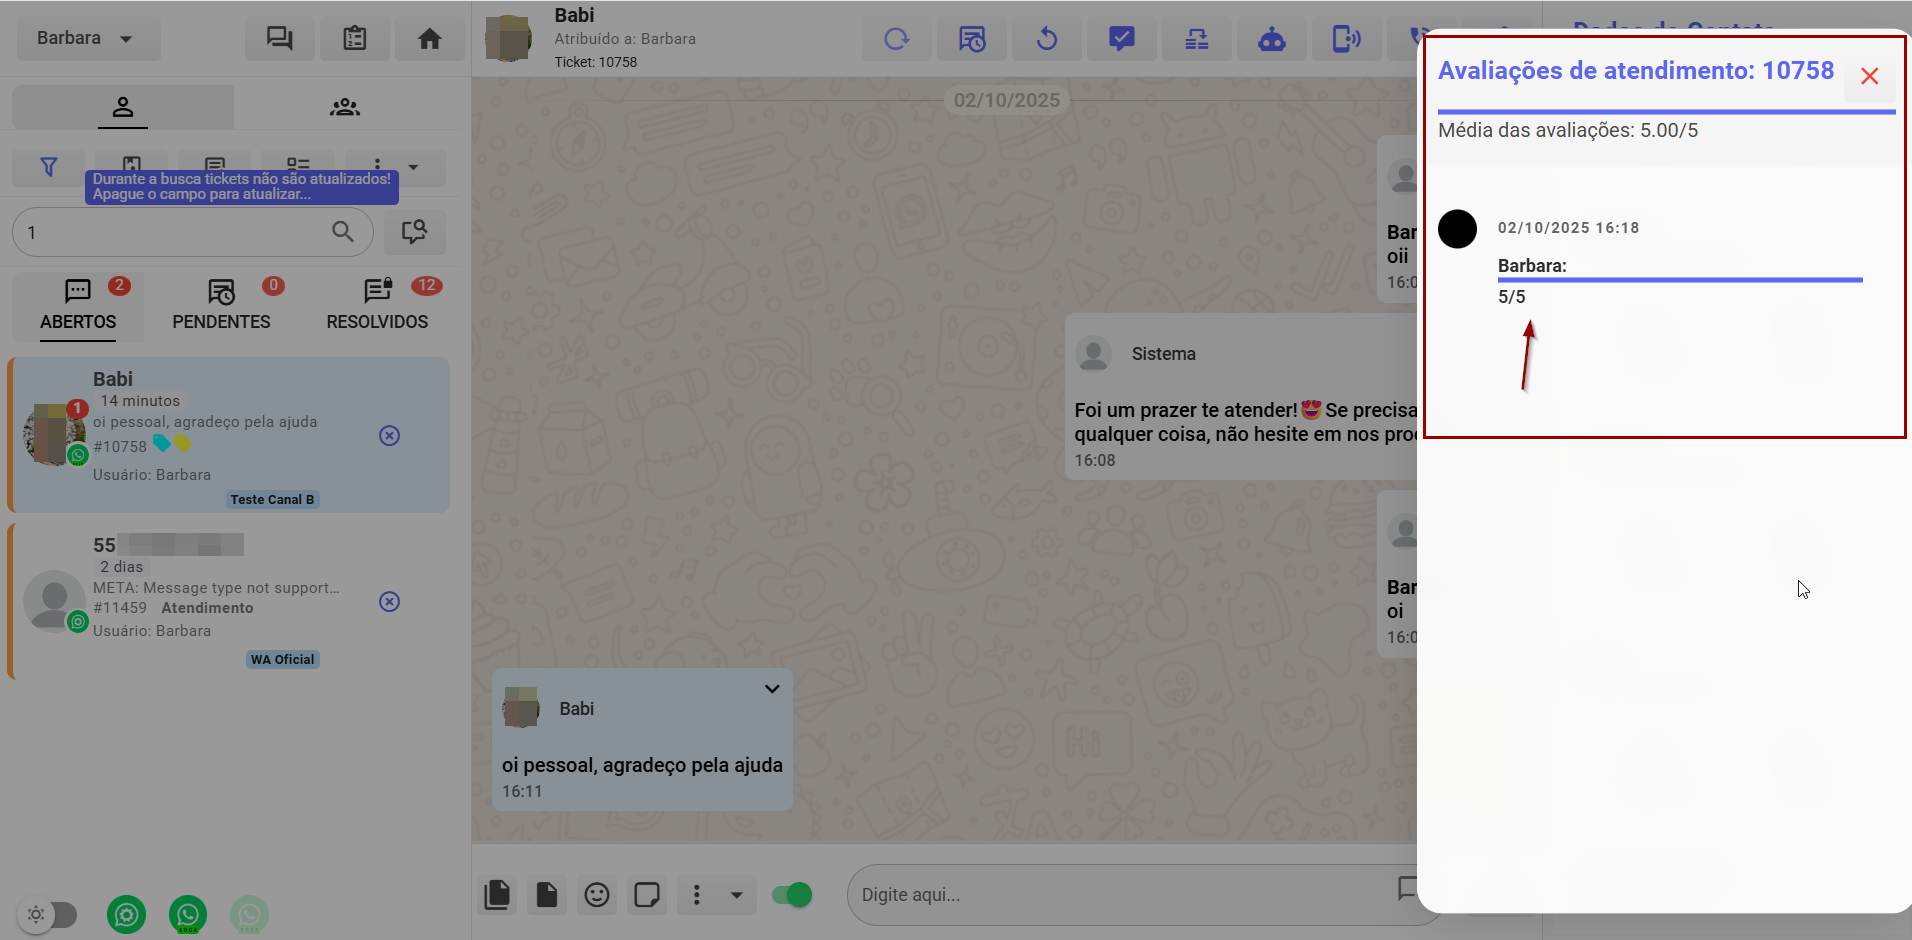This screenshot has width=1912, height=940.
Task: Click the phone with sound waves icon
Action: pos(1346,39)
